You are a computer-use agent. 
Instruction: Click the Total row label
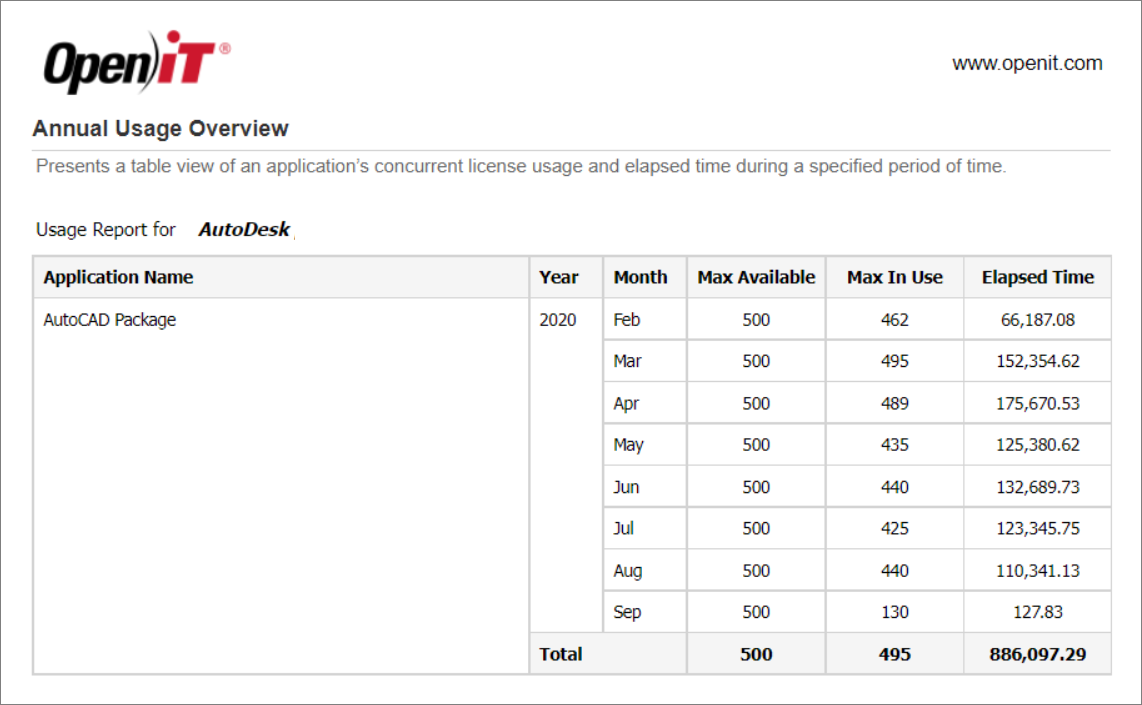(x=562, y=653)
